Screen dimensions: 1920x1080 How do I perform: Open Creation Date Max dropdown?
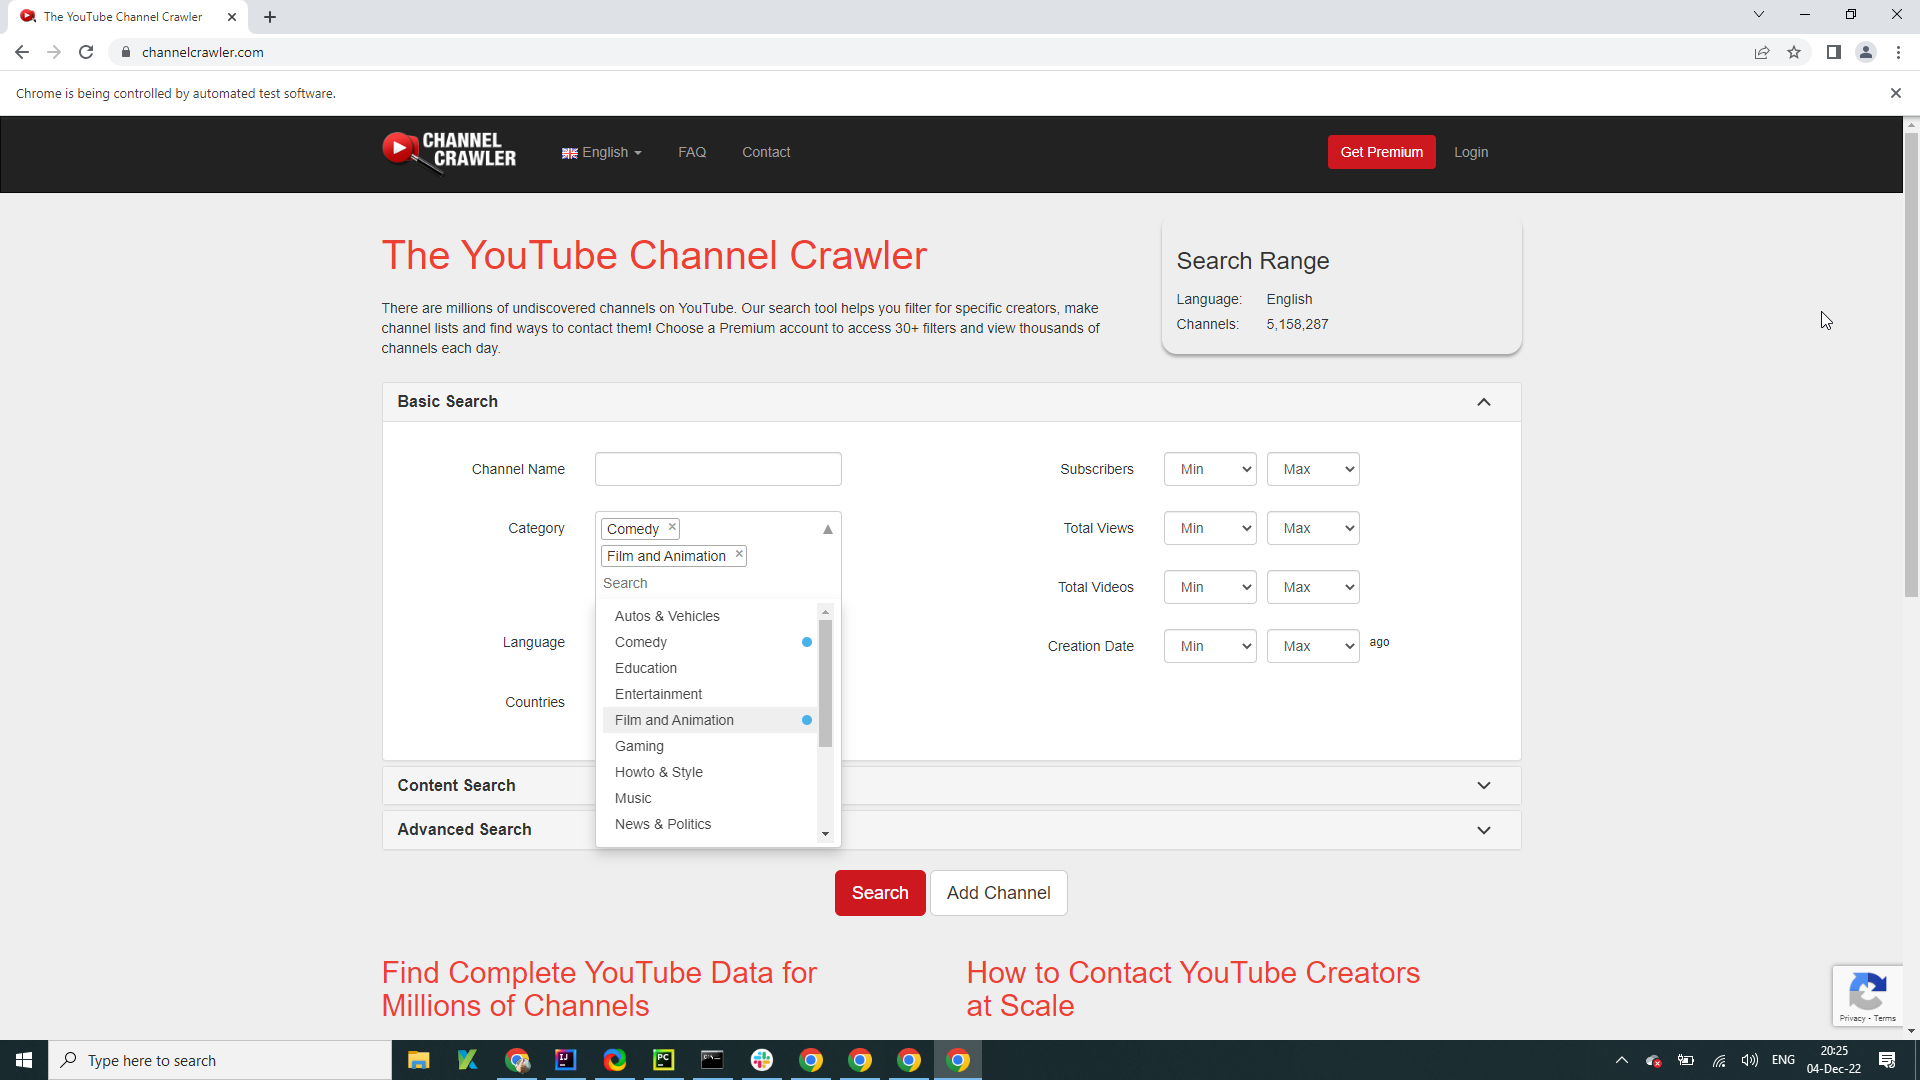[1313, 646]
